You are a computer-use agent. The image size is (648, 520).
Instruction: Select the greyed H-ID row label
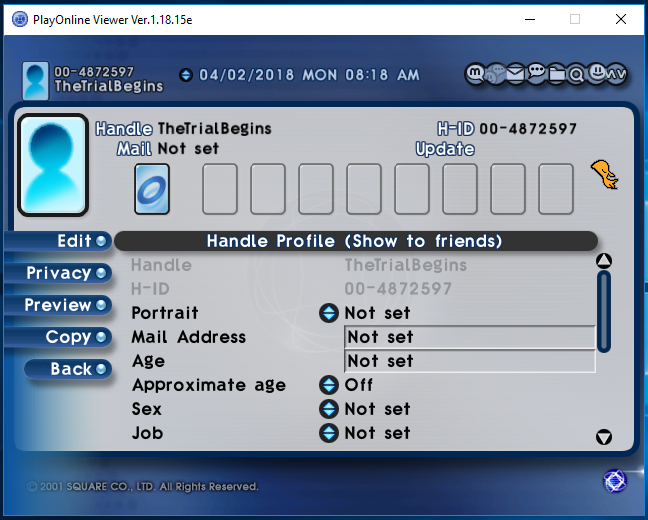pos(150,289)
